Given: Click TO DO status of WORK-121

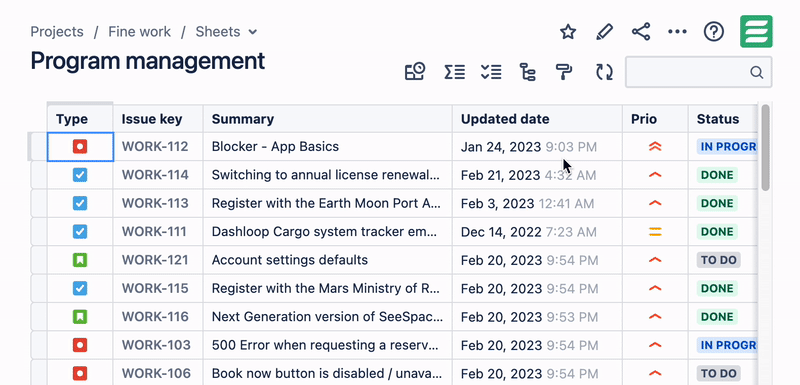Looking at the screenshot, I should (718, 260).
